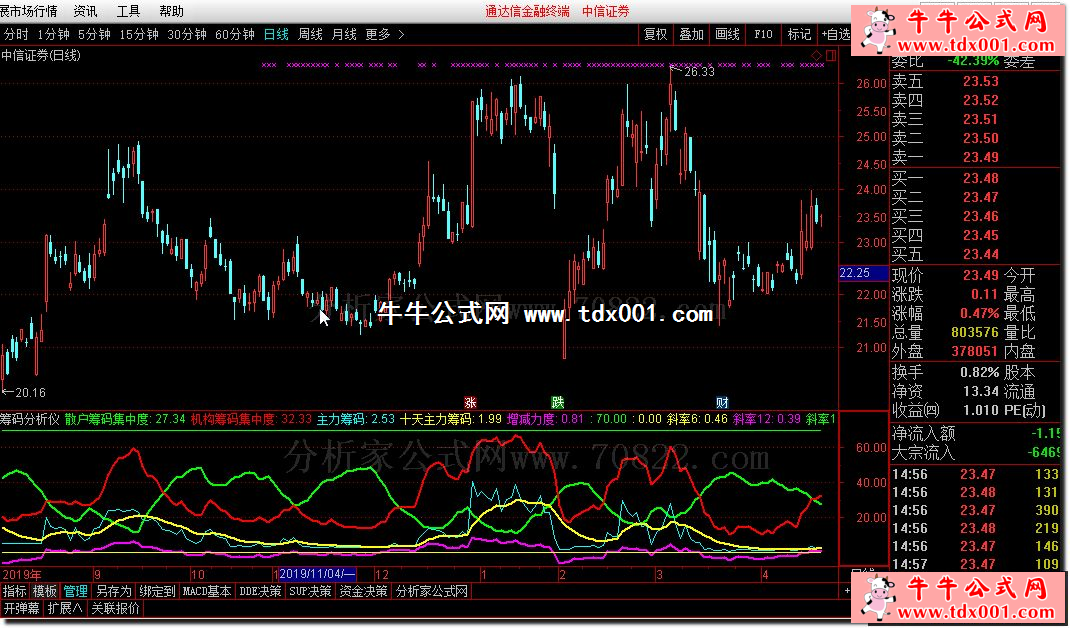Select the 15分钟 period tab
This screenshot has height=628, width=1070.
point(139,34)
